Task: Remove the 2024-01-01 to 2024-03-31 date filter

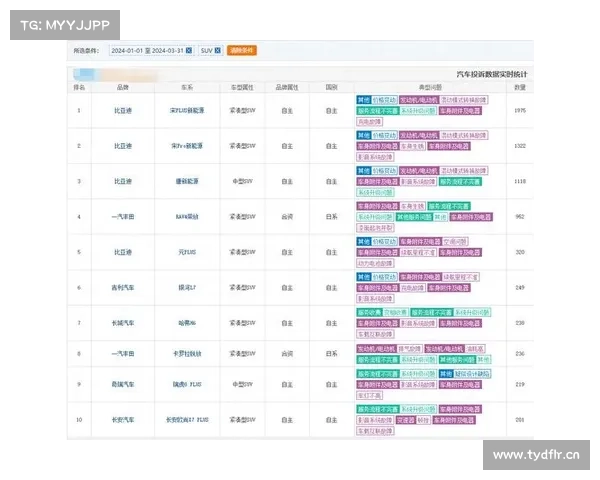Action: [x=189, y=51]
